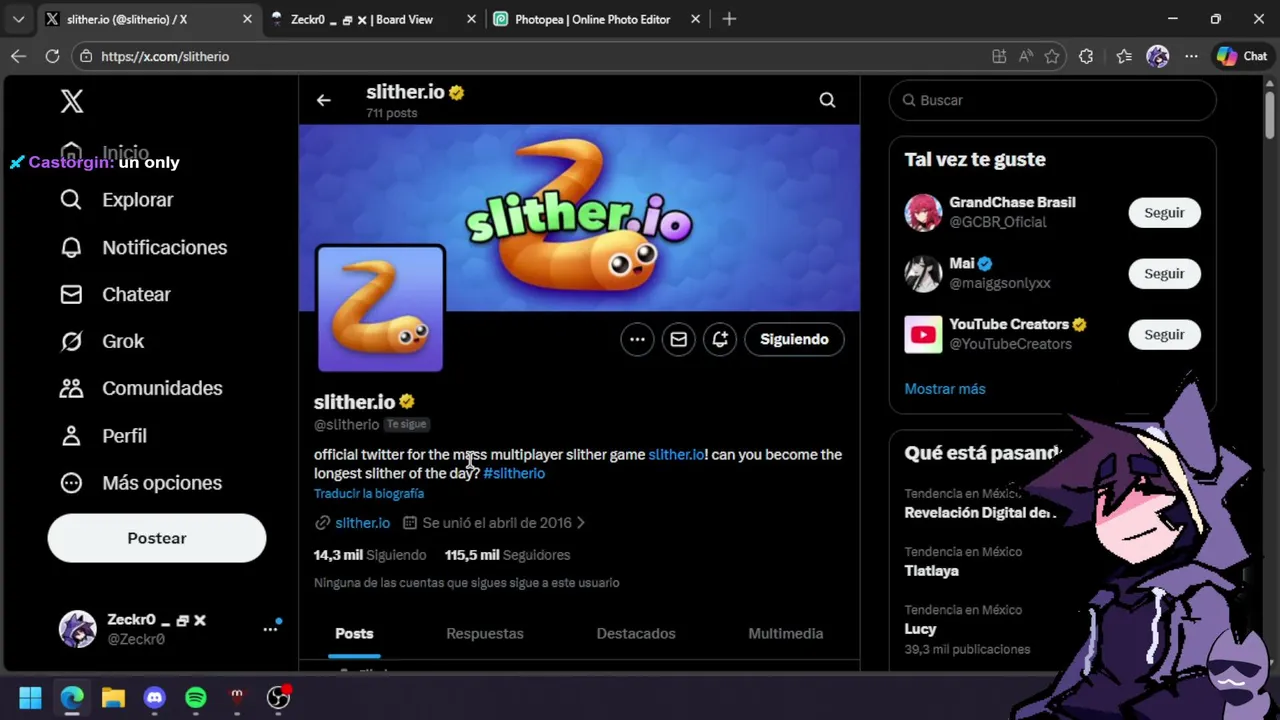Image resolution: width=1280 pixels, height=720 pixels.
Task: Send a message with the envelope icon
Action: (678, 339)
